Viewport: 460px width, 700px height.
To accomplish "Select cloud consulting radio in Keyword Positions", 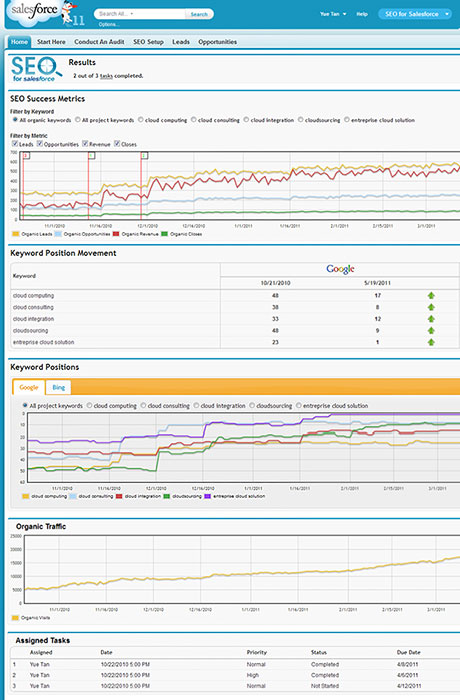I will click(143, 405).
